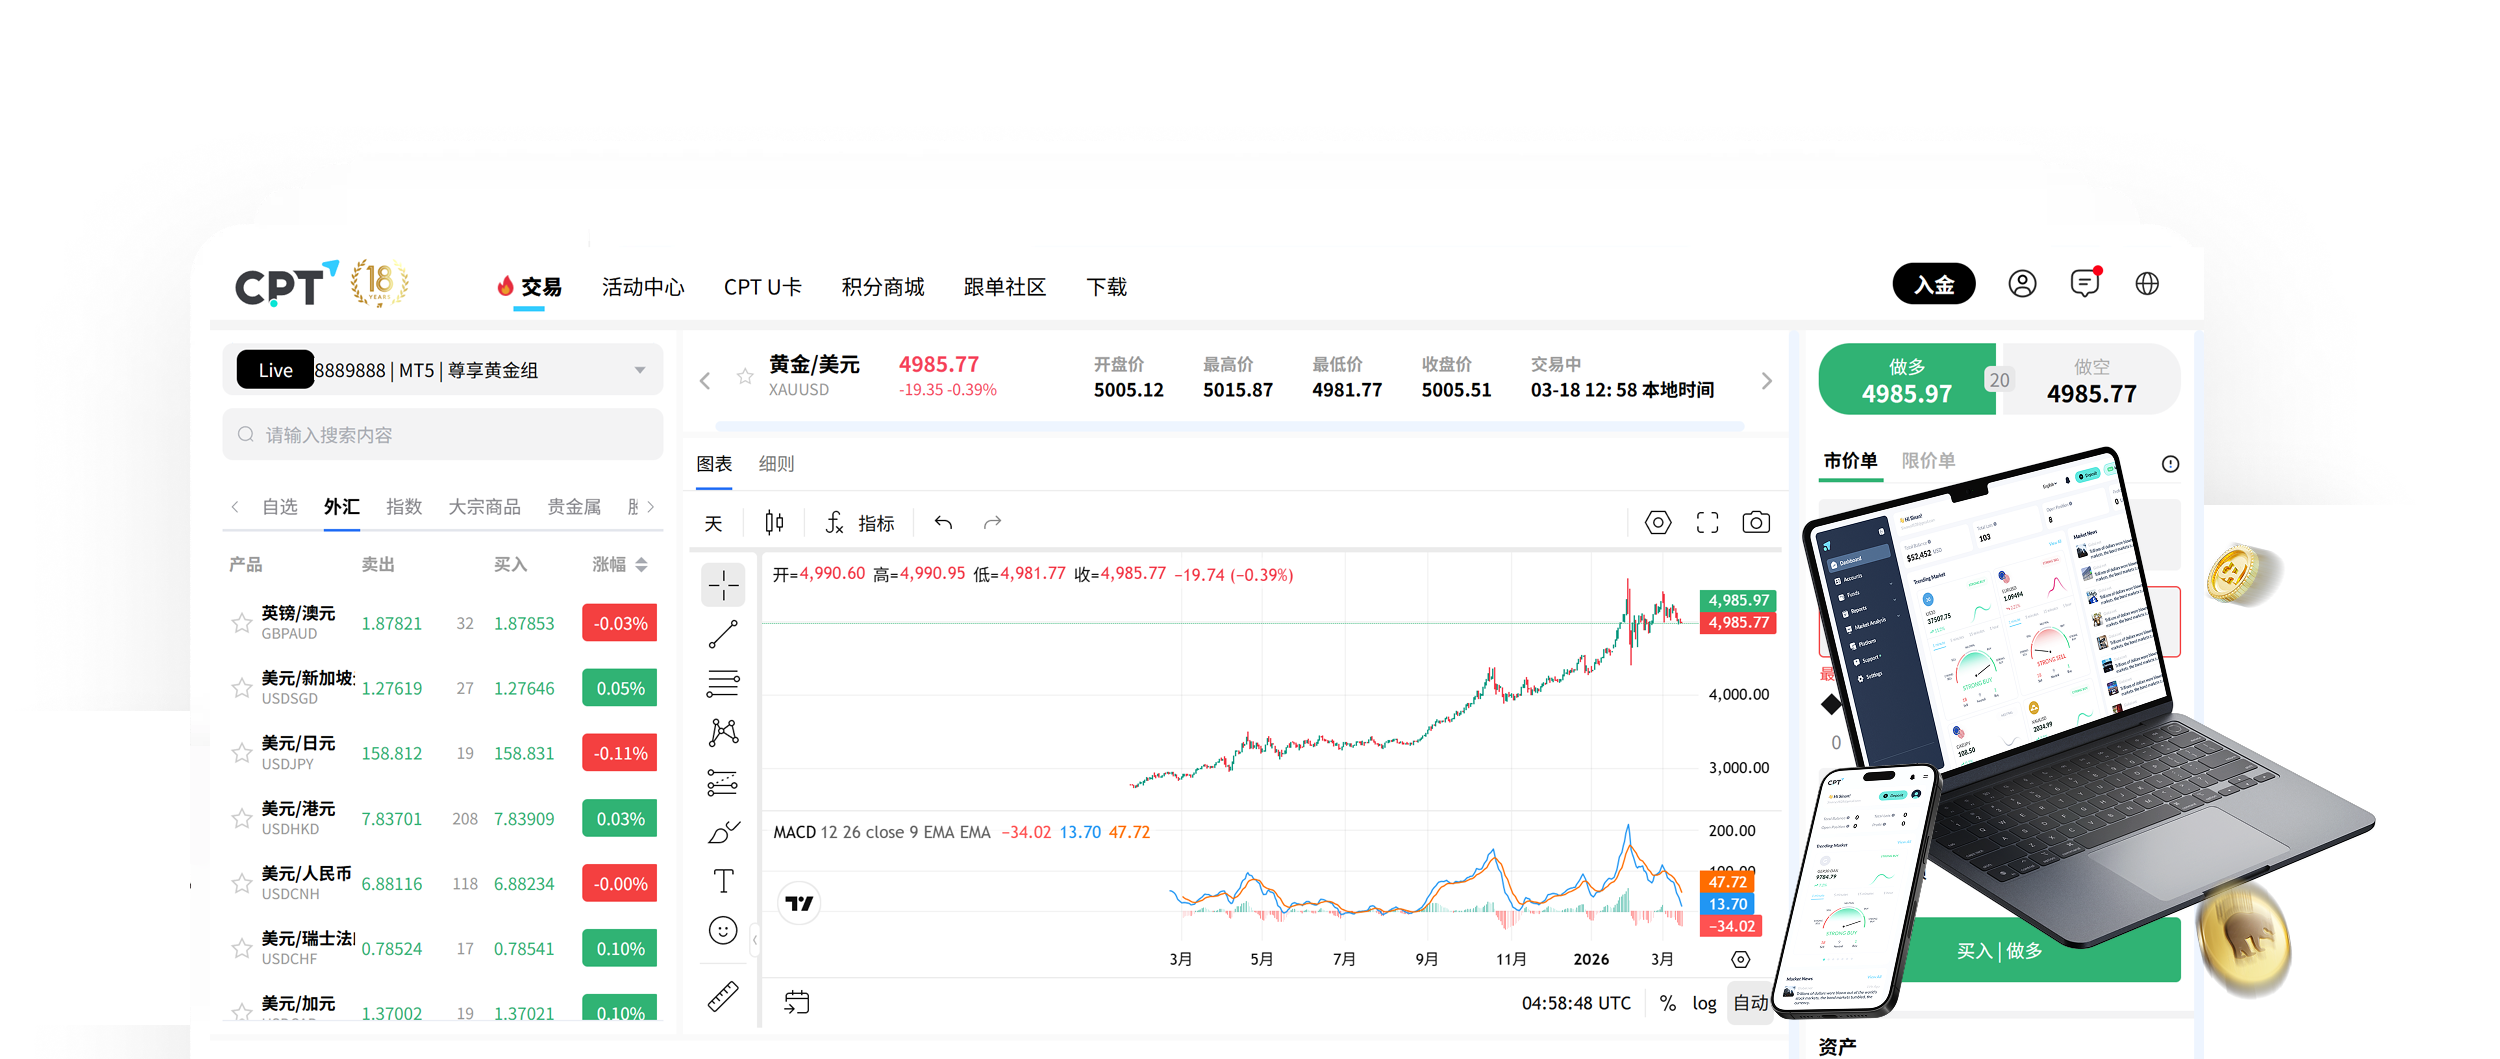Open the emoji sticker tool
The width and height of the screenshot is (2500, 1059).
(x=722, y=931)
